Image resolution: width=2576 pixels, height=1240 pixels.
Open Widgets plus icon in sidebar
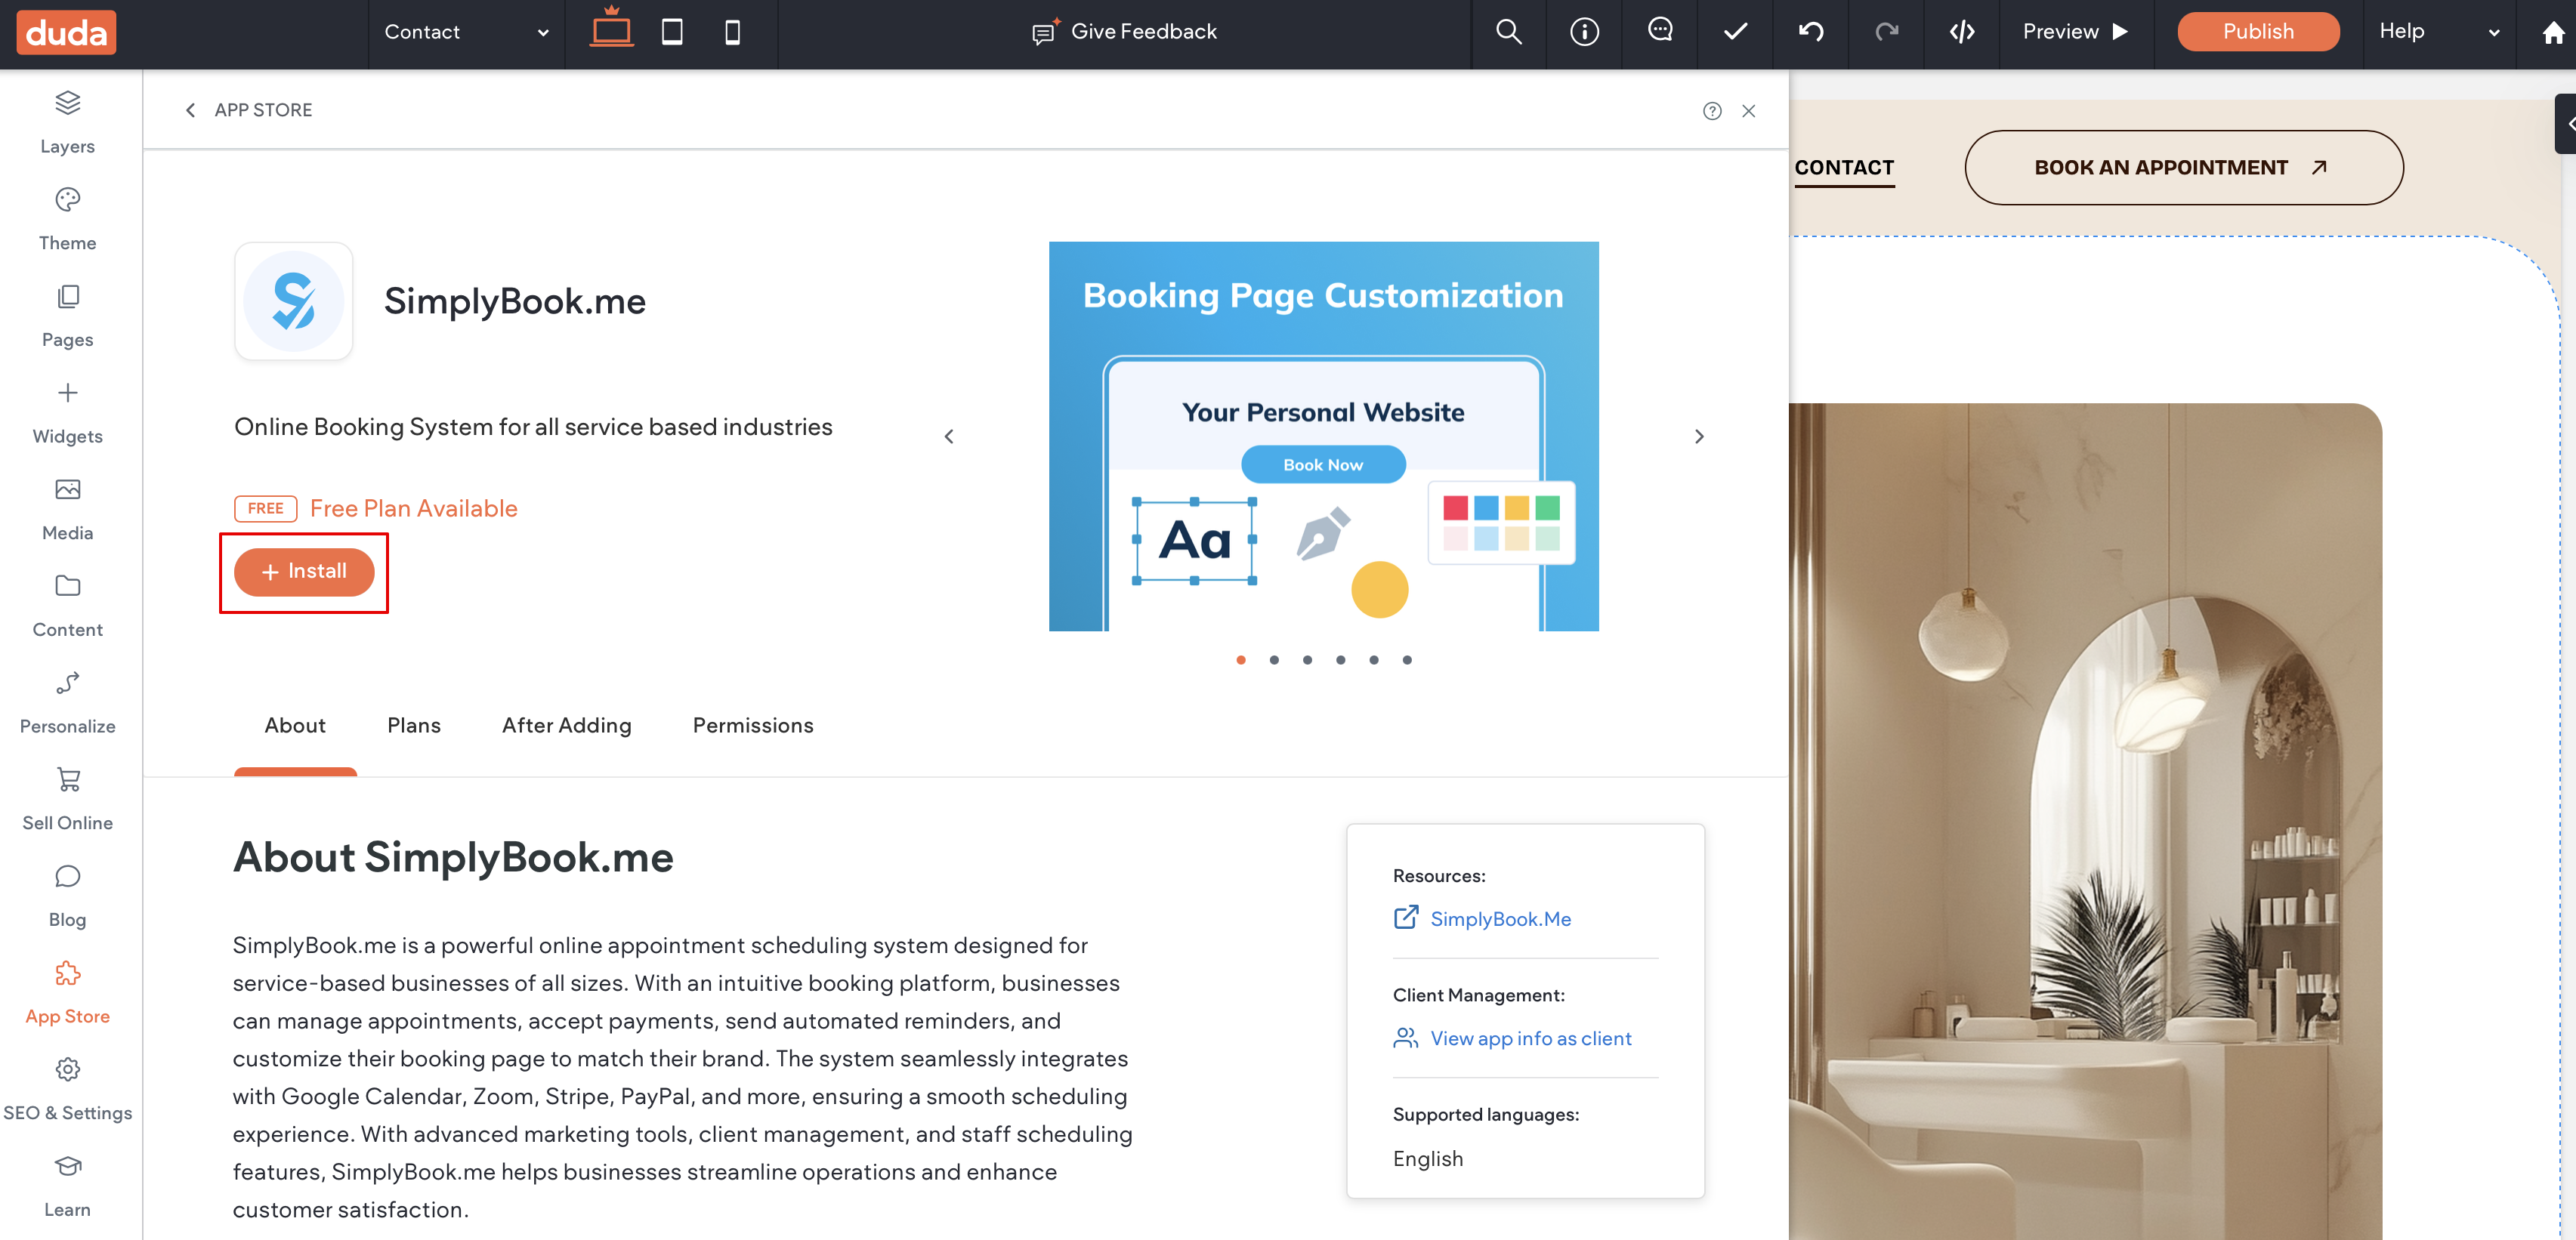[x=67, y=393]
